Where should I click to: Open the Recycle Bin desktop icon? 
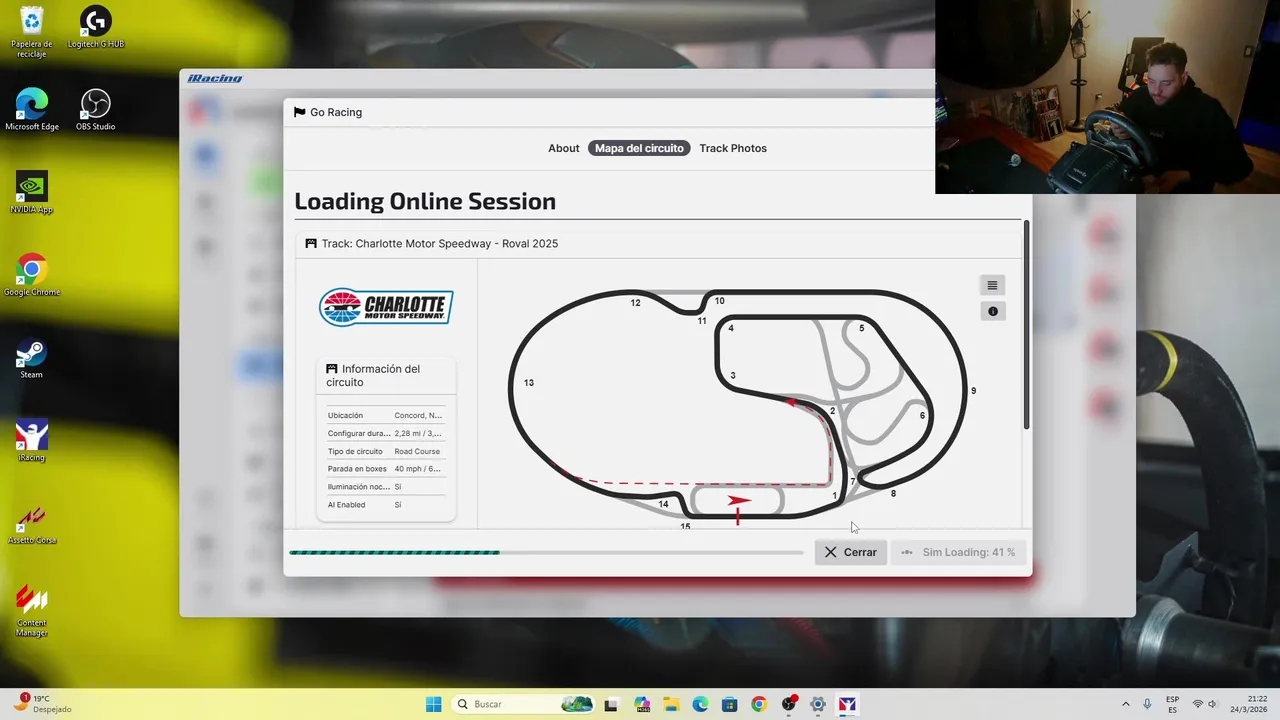[32, 31]
